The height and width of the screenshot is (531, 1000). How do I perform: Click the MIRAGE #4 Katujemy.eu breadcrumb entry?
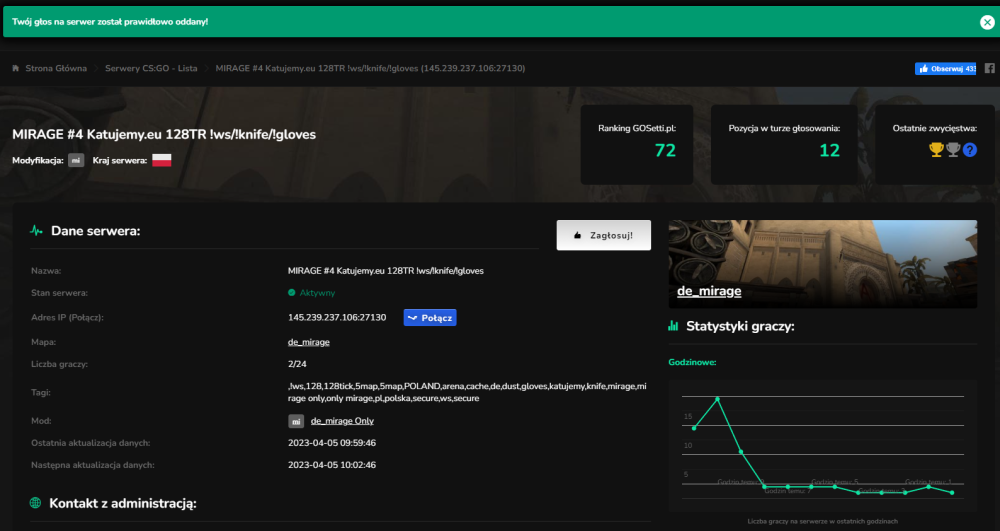370,68
